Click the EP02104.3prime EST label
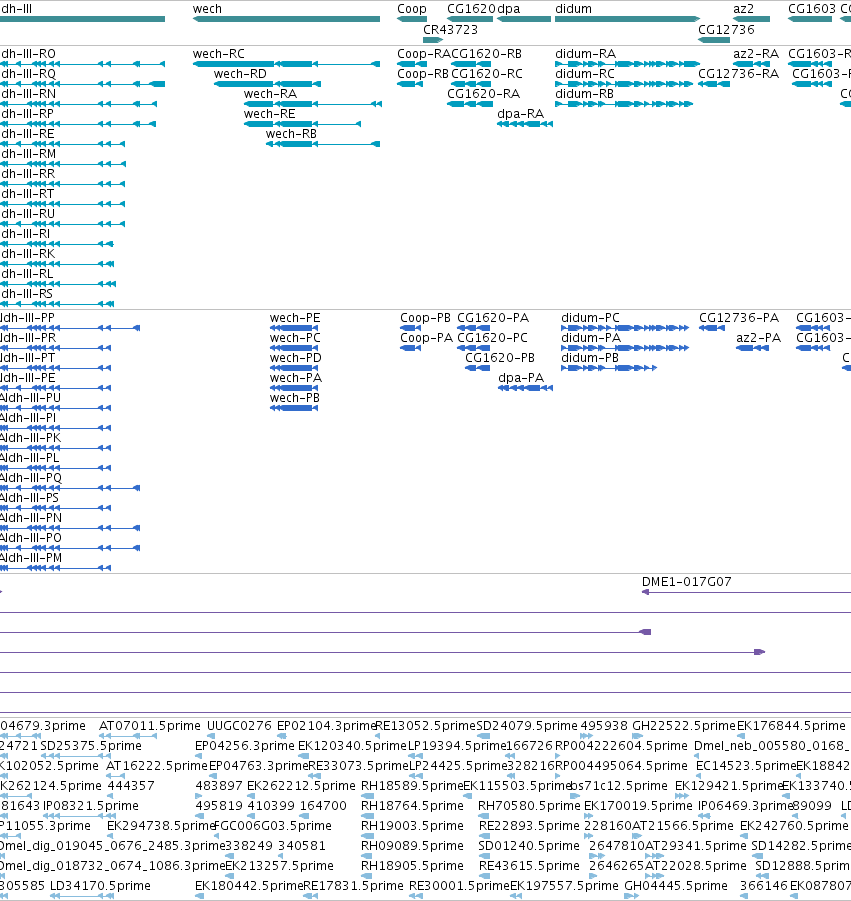This screenshot has height=901, width=851. (x=326, y=726)
